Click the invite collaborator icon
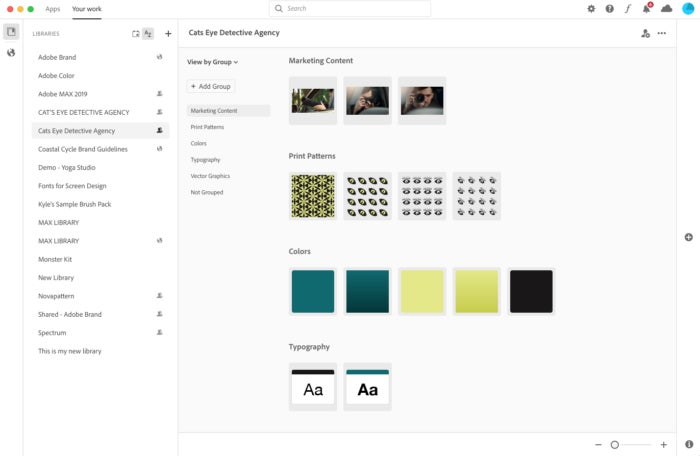This screenshot has width=700, height=456. [645, 33]
